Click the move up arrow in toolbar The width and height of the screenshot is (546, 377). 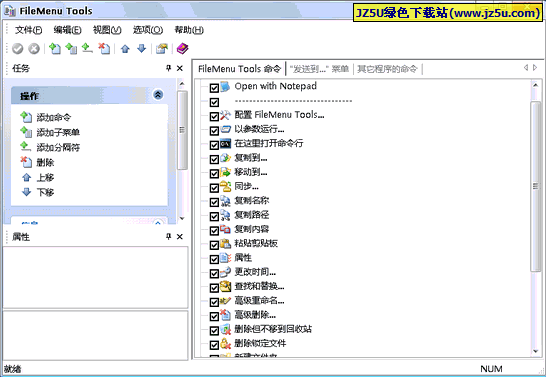(125, 49)
